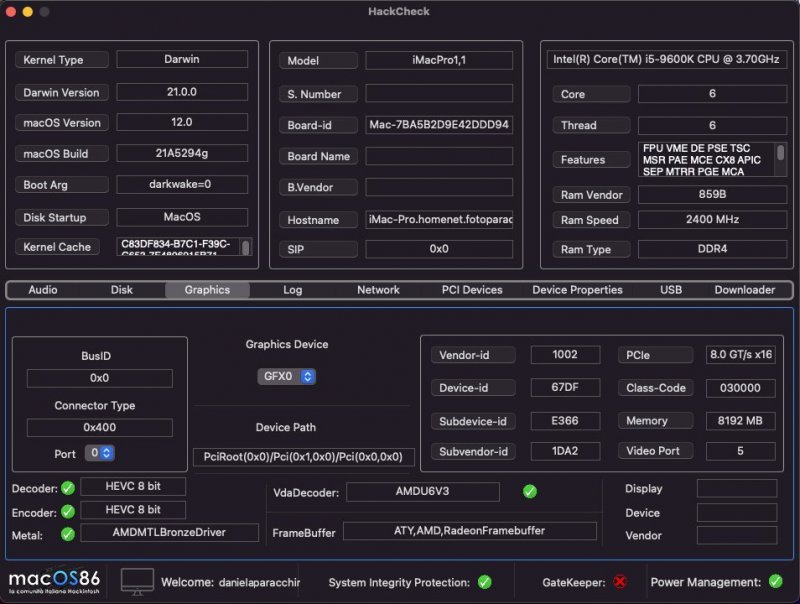Screen dimensions: 800x604
Task: Click the System Integrity Protection checkmark
Action: (484, 582)
